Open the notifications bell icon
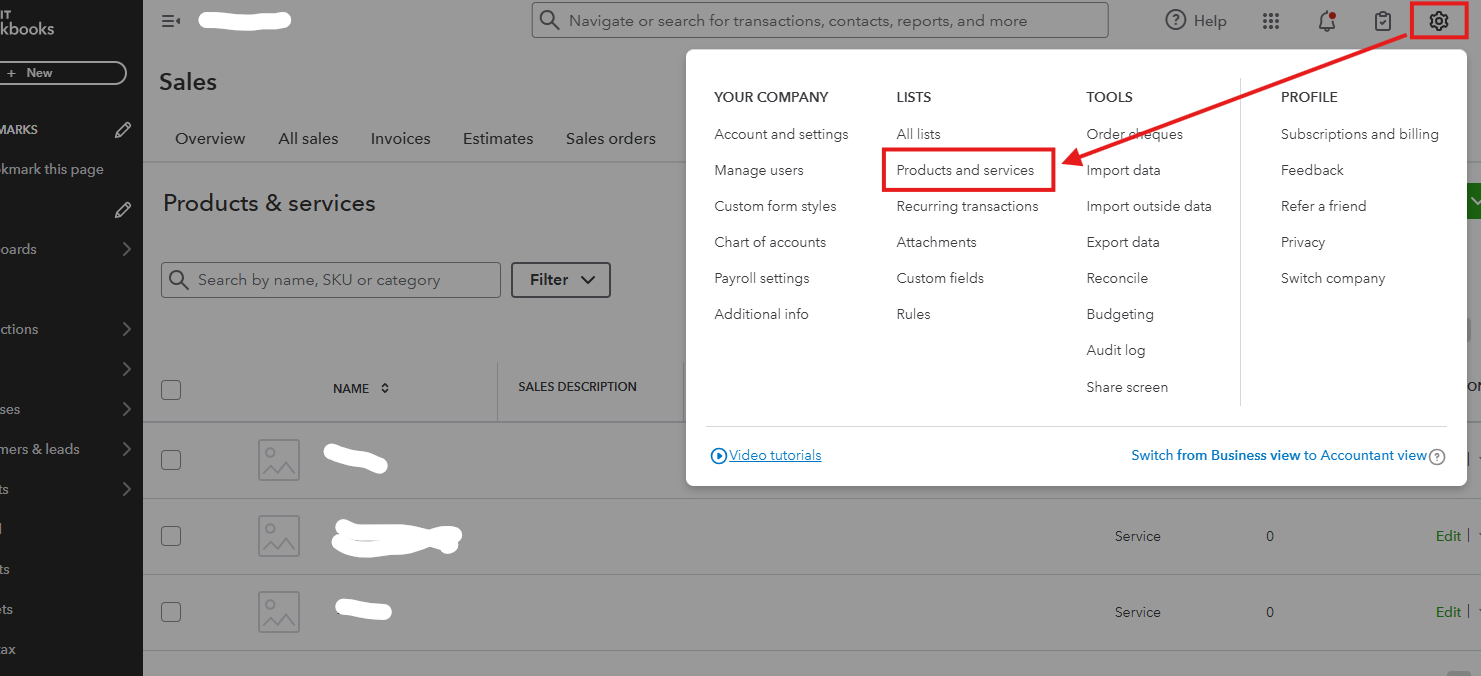The image size is (1481, 676). [1327, 21]
